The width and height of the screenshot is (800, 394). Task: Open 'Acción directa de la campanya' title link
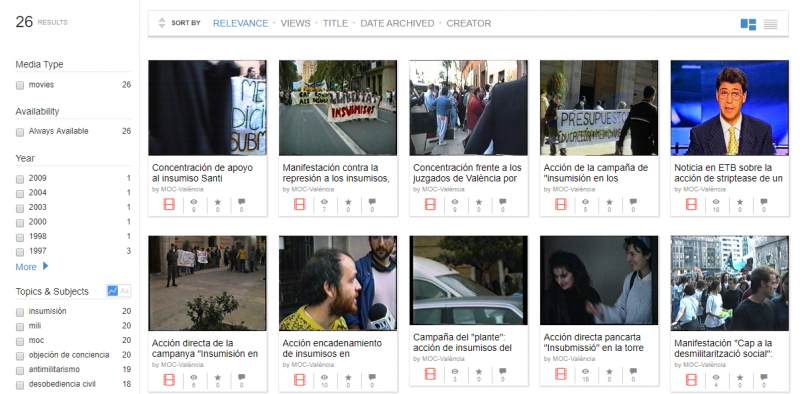click(205, 349)
